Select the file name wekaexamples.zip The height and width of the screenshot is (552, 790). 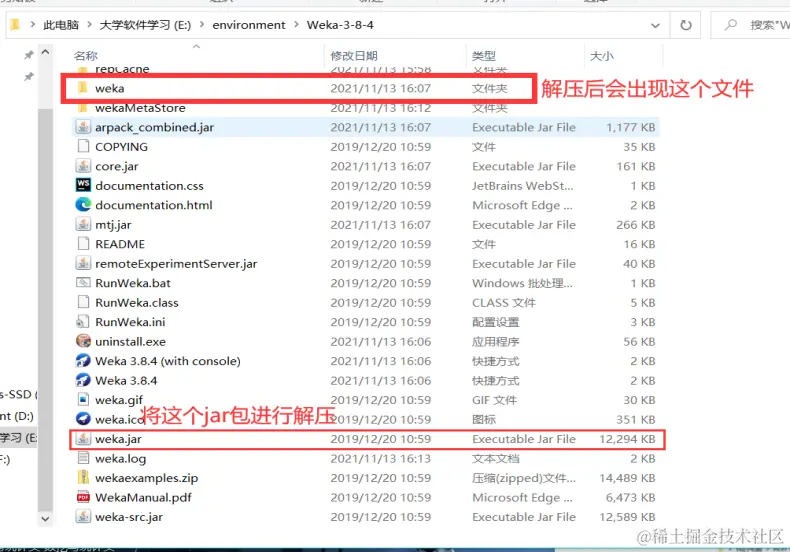click(x=147, y=477)
